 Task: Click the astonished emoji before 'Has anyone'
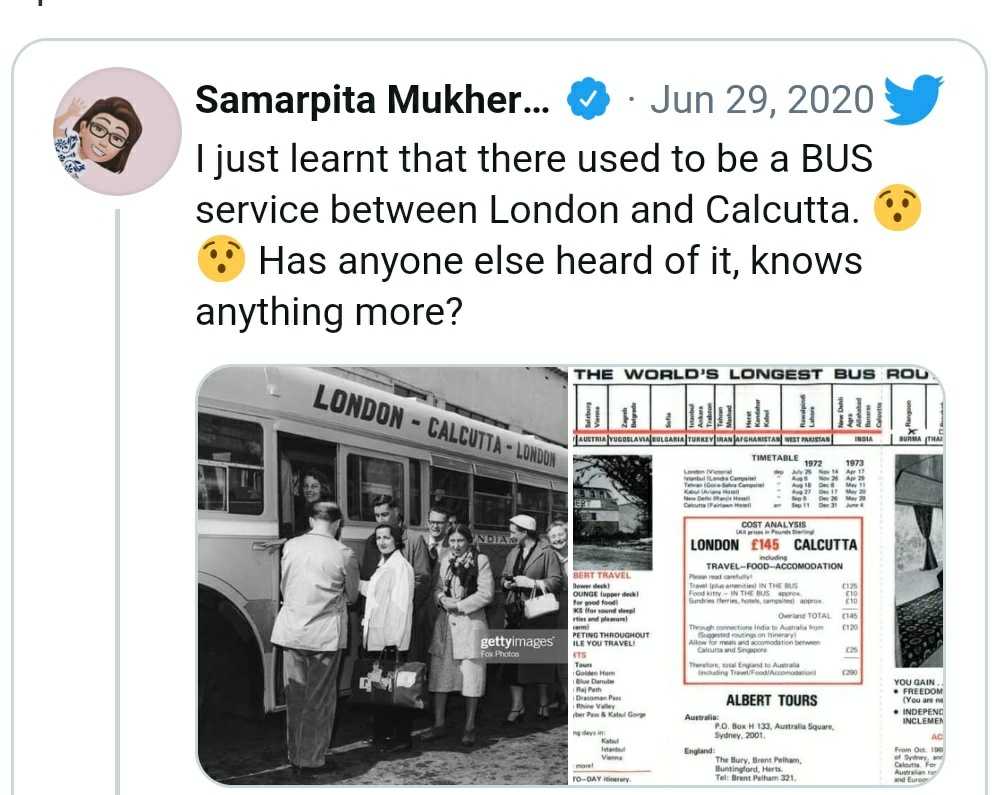(220, 259)
